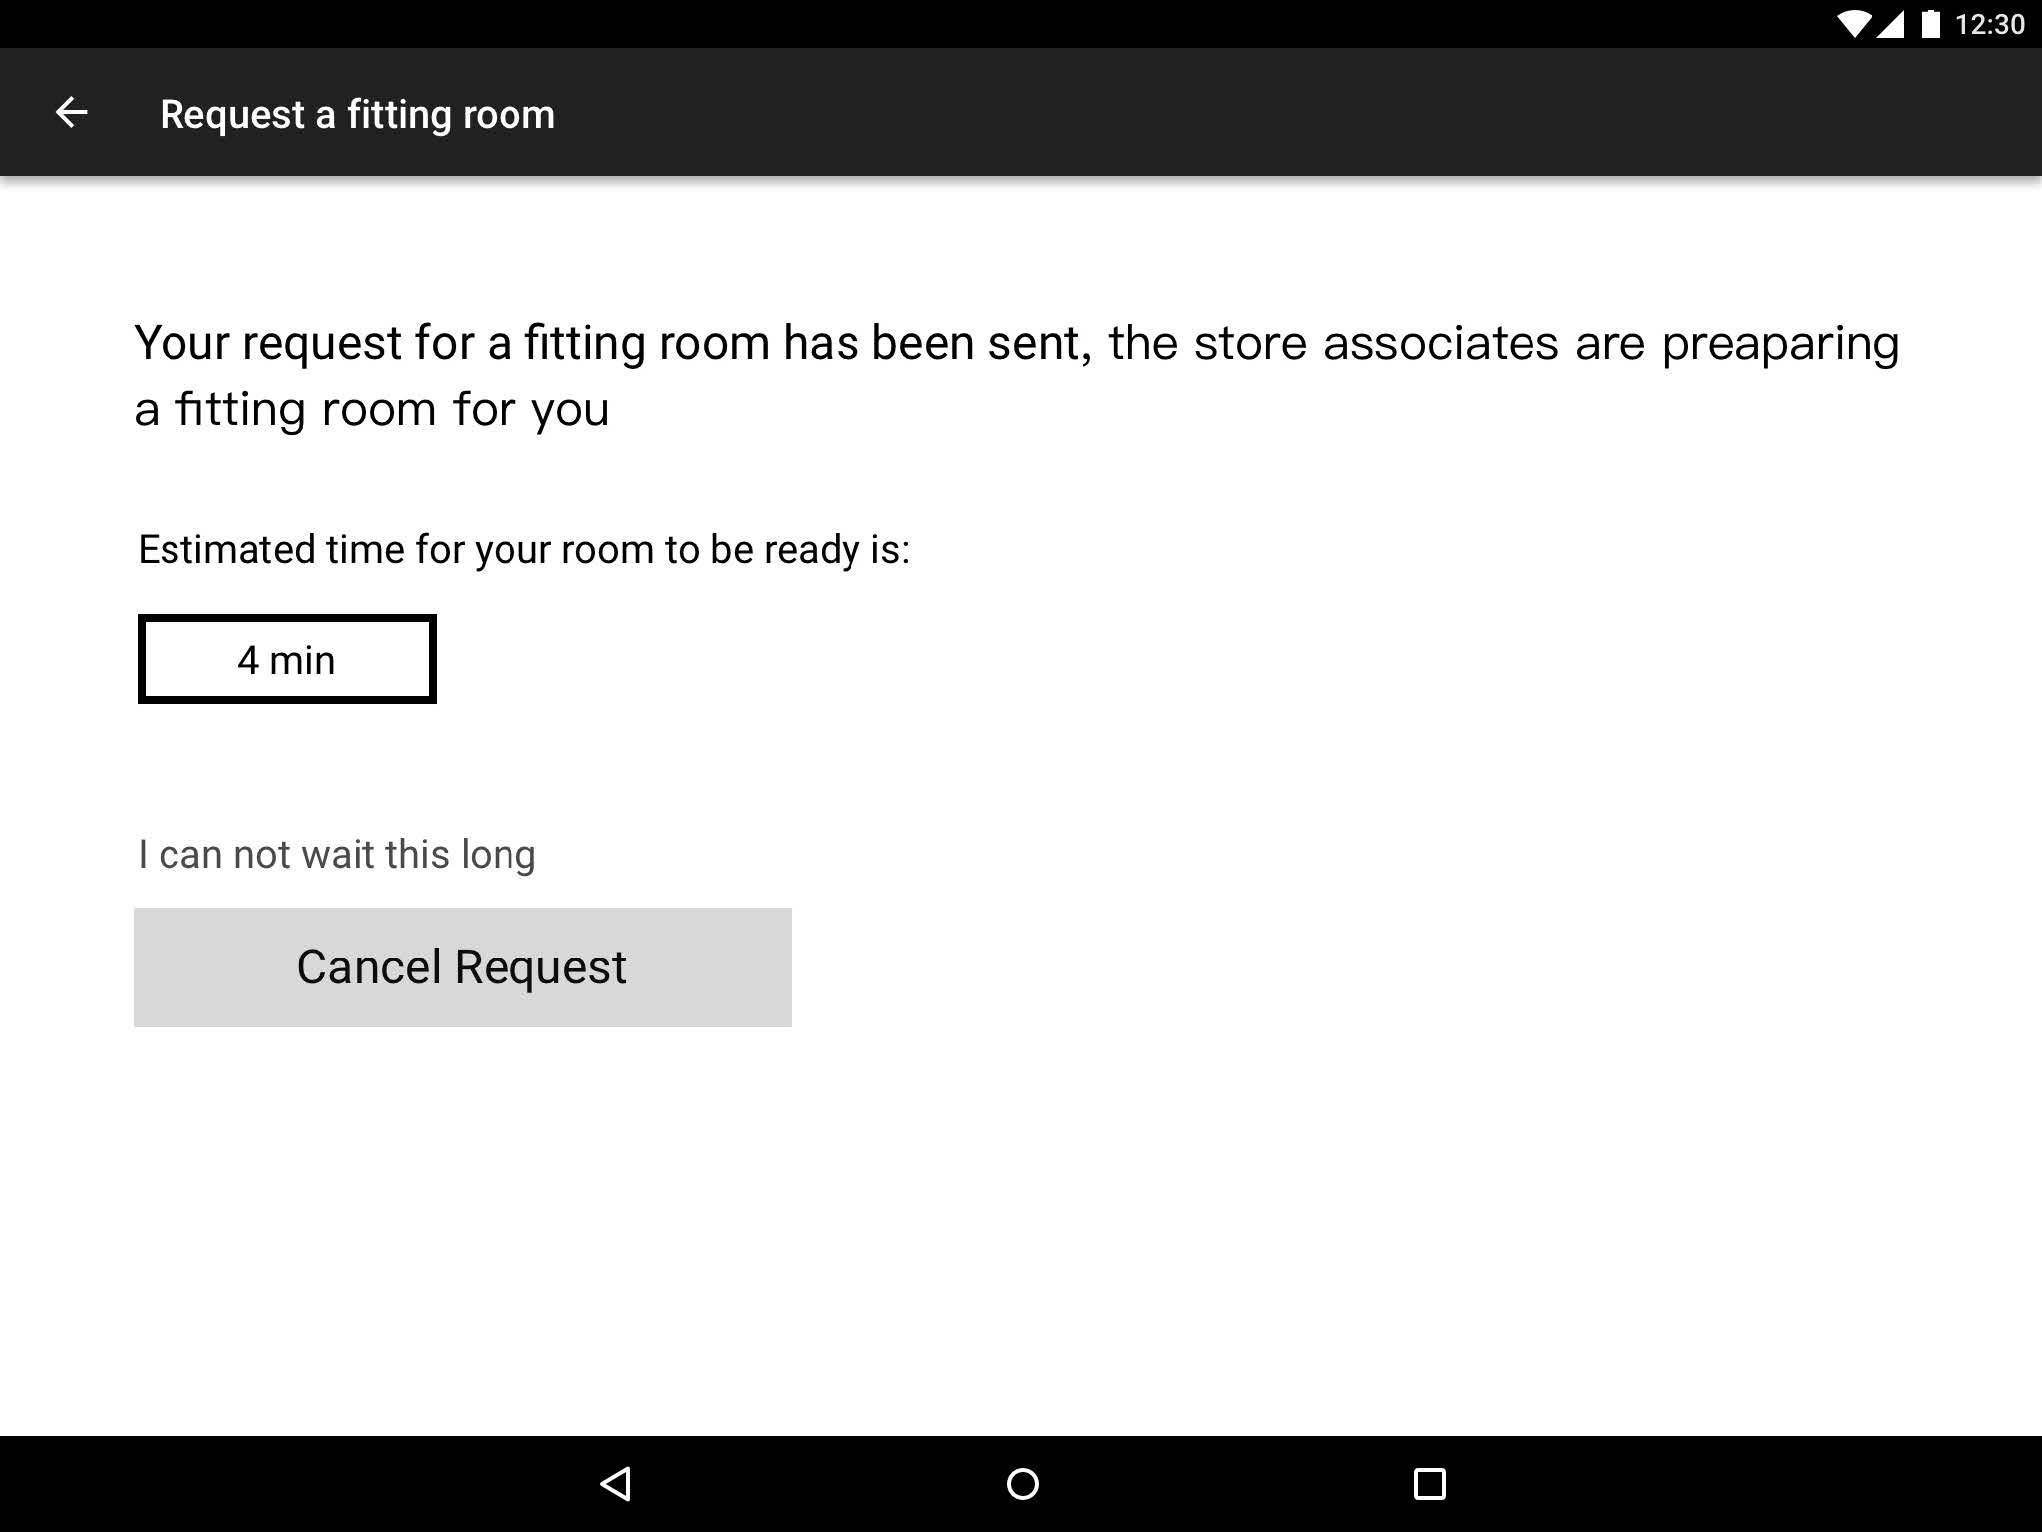The height and width of the screenshot is (1532, 2042).
Task: Tap the word 'long' below the time box
Action: (x=498, y=856)
